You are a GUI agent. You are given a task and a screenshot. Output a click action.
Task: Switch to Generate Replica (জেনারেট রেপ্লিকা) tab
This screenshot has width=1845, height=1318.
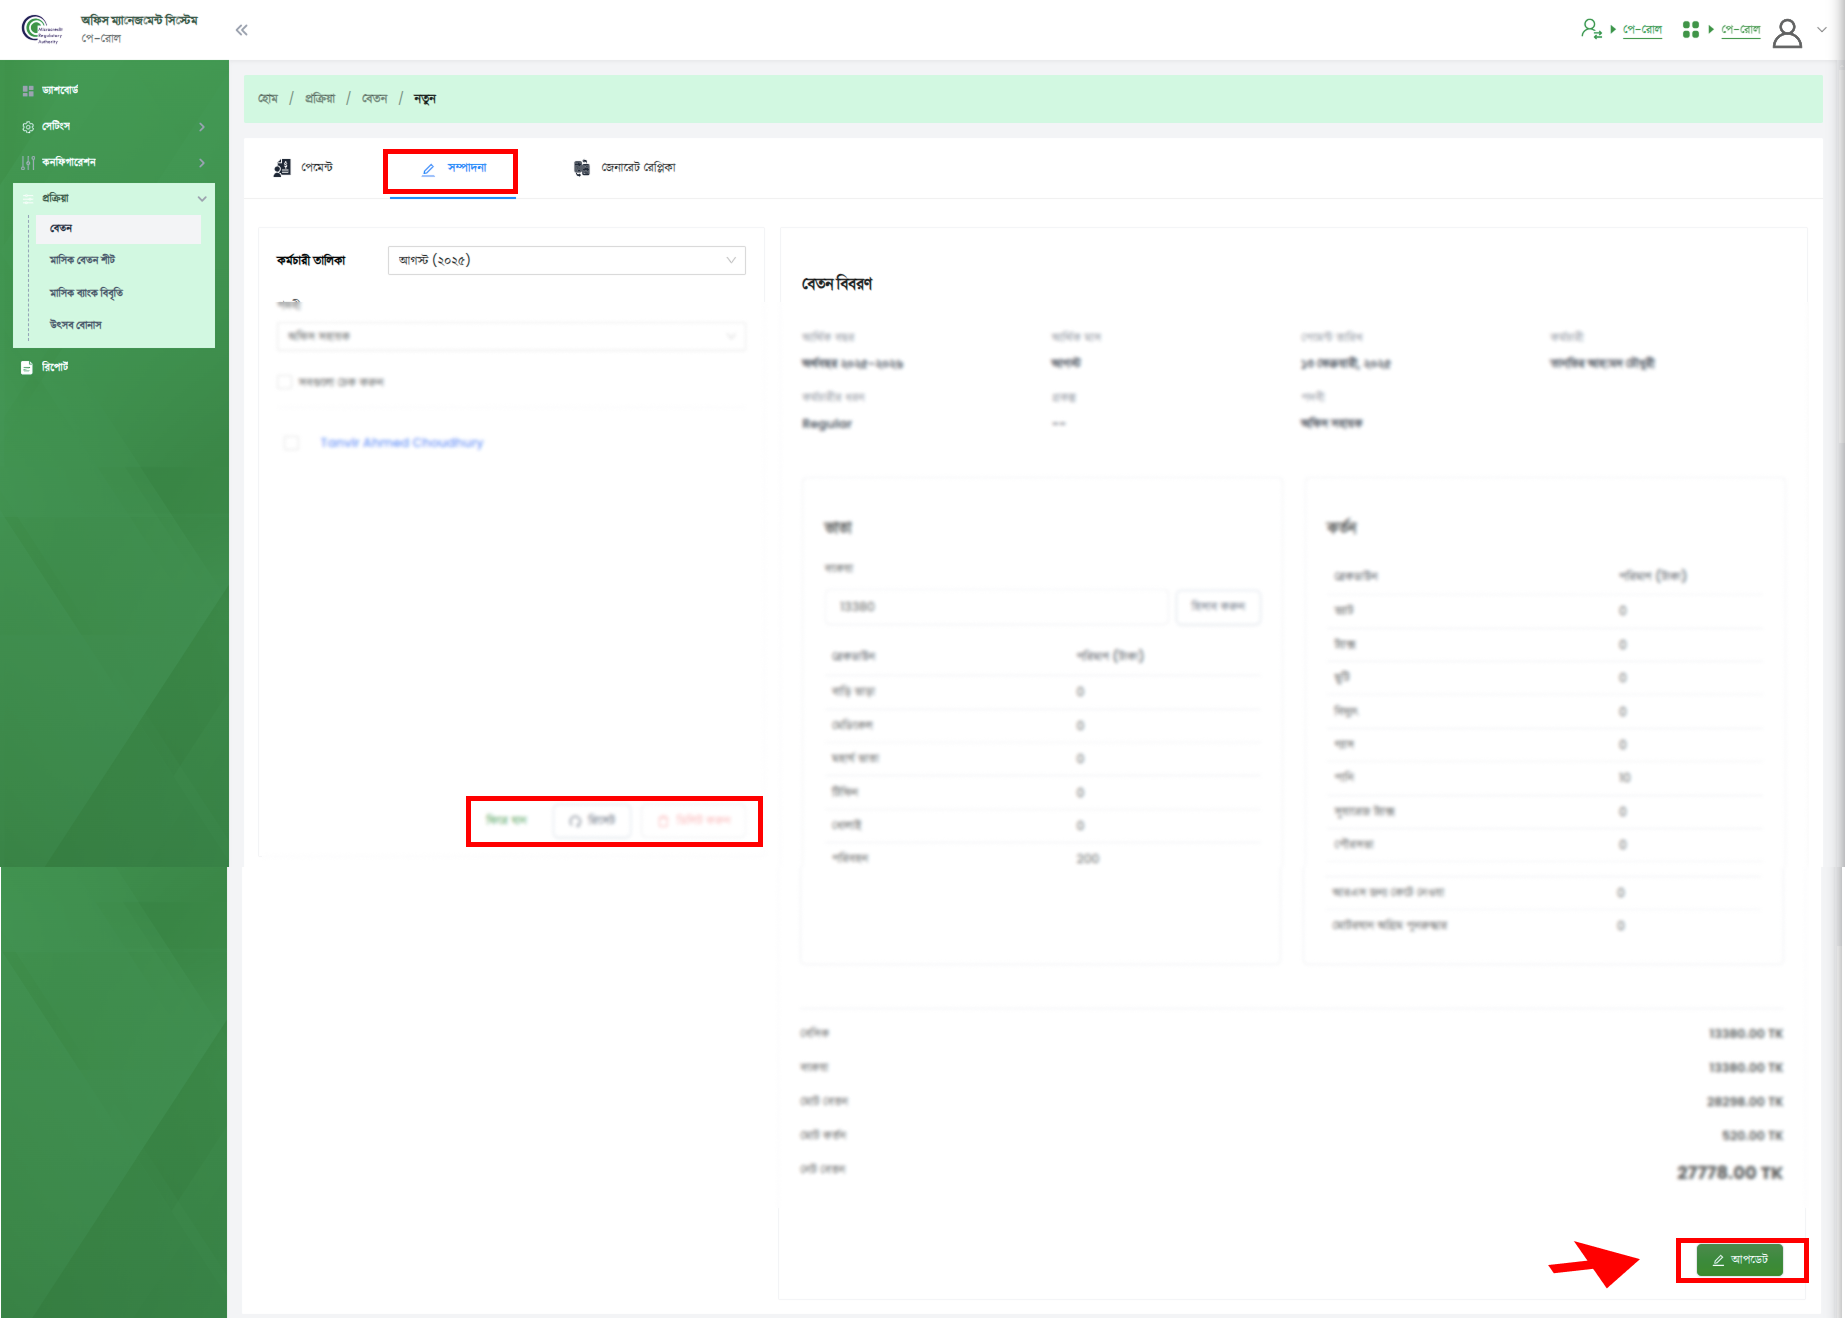(x=624, y=168)
